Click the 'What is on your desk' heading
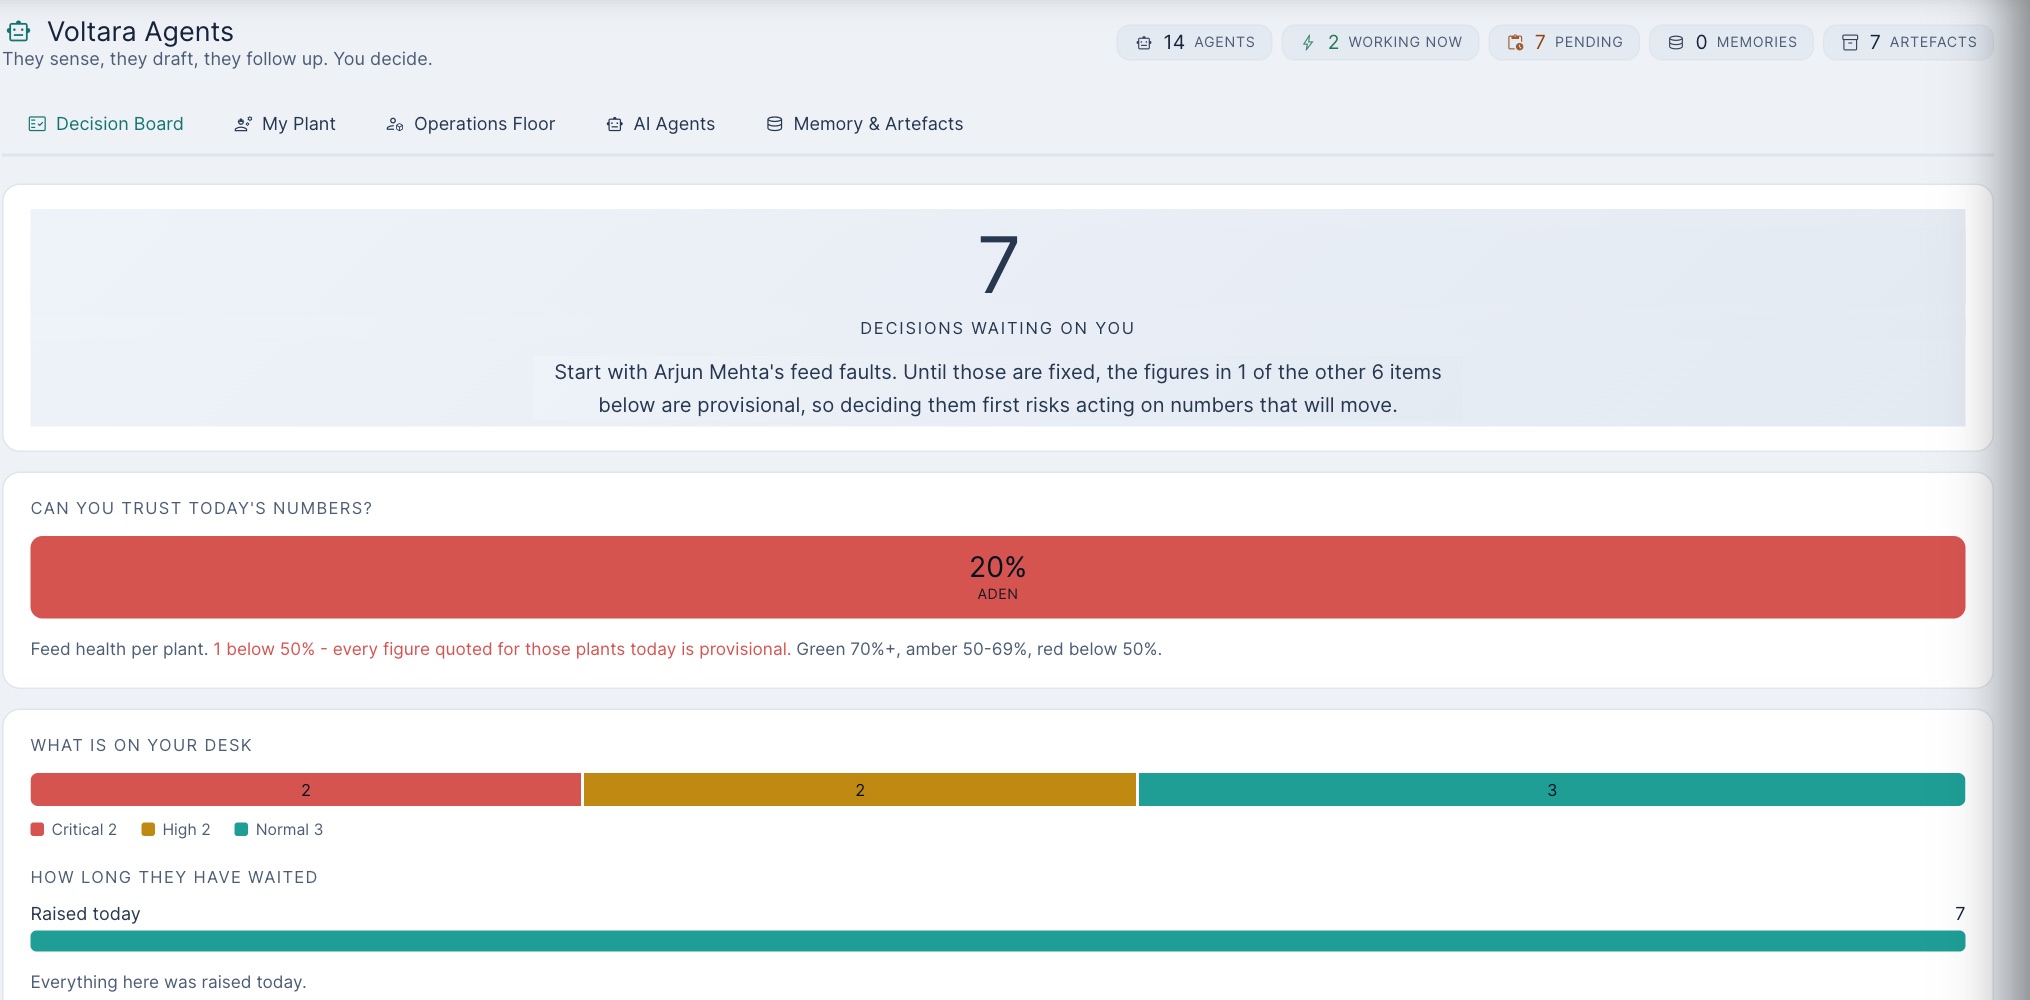2030x1000 pixels. (142, 745)
